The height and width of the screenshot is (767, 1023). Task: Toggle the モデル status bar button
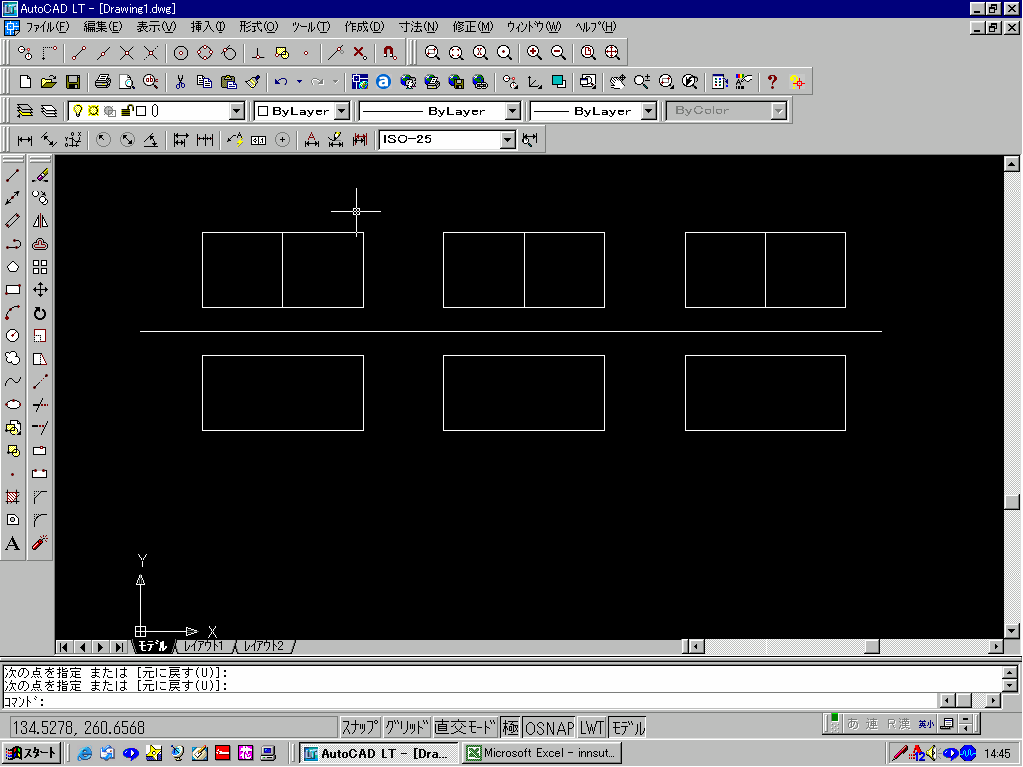tap(628, 727)
